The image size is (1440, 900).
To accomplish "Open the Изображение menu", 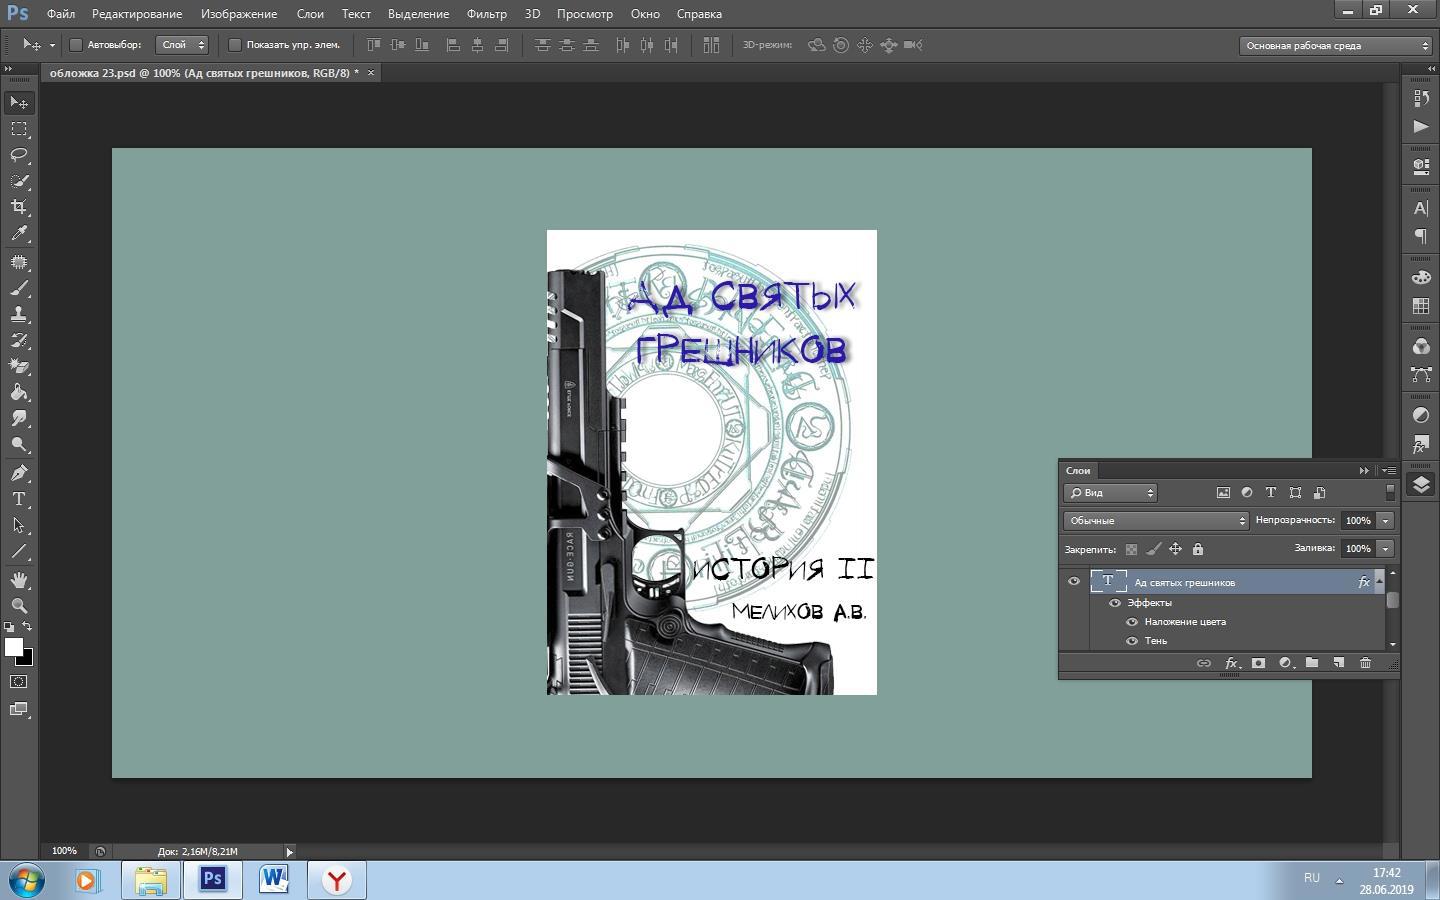I will pyautogui.click(x=238, y=14).
